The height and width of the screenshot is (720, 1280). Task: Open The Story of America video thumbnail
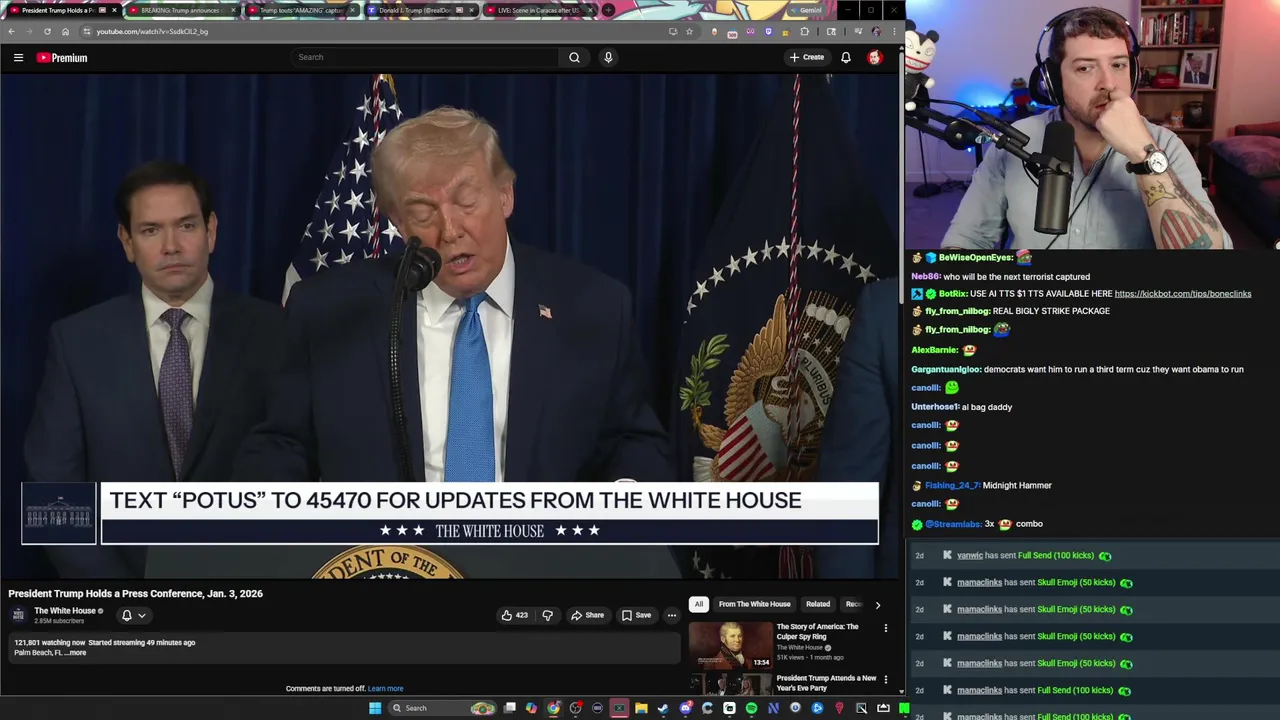(730, 645)
